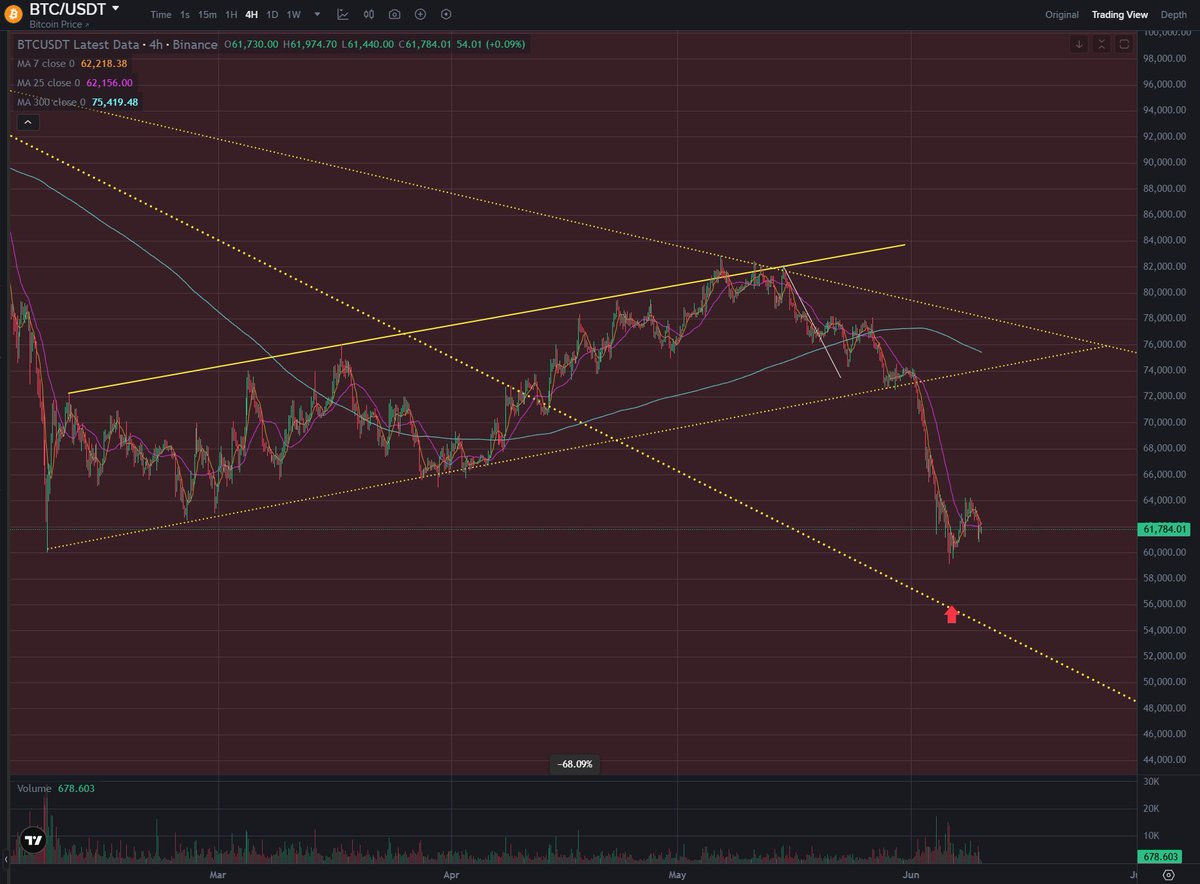Expand more time intervals dropdown arrow
The height and width of the screenshot is (884, 1200).
[318, 15]
